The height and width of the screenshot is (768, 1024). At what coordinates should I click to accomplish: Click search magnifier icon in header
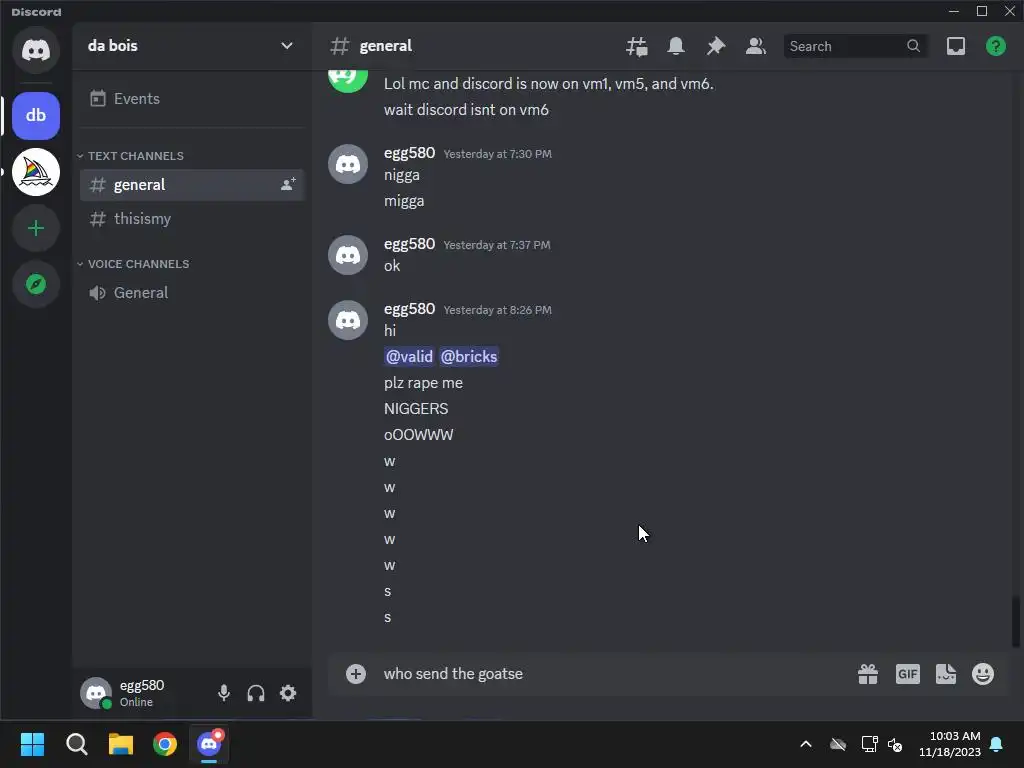[914, 46]
